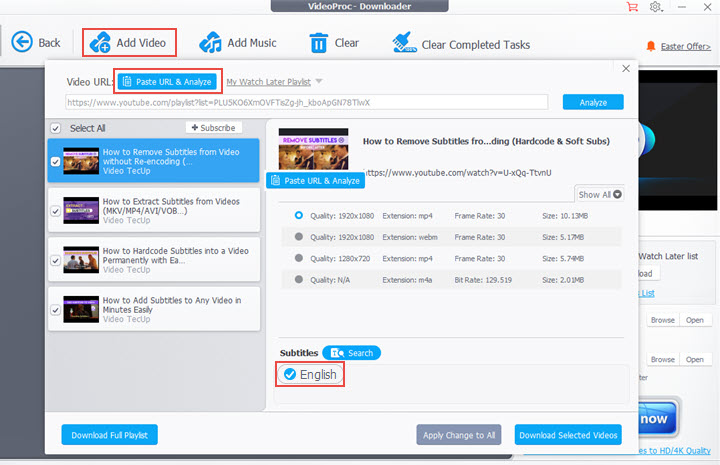Uncheck the English subtitle checkbox
The width and height of the screenshot is (720, 465).
(289, 375)
